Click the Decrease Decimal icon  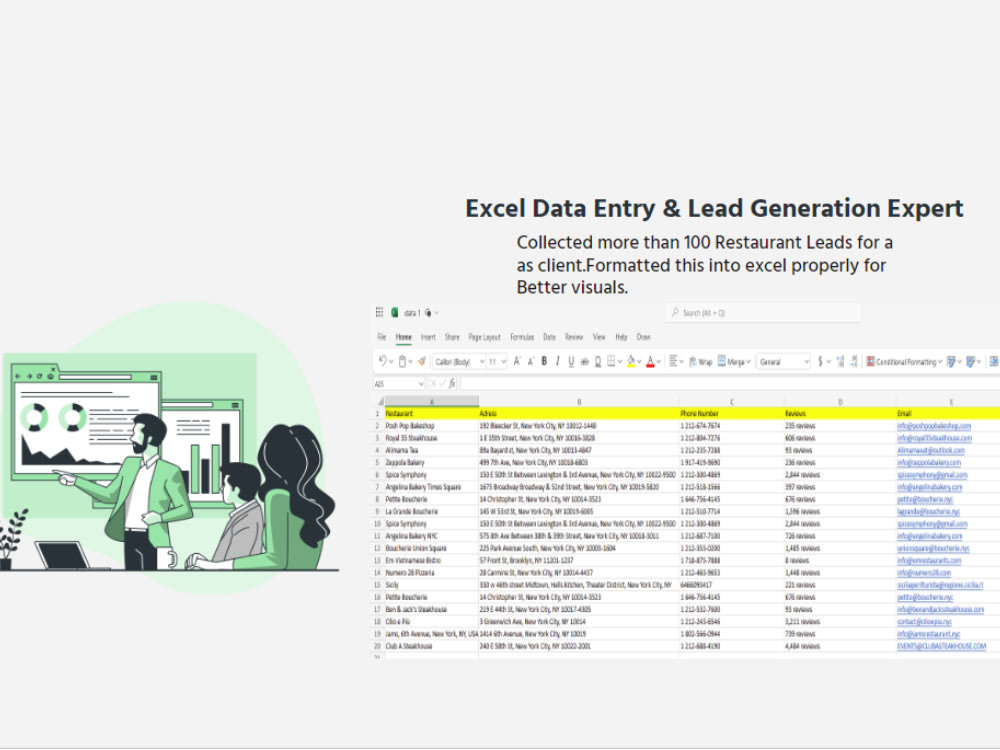(x=854, y=362)
